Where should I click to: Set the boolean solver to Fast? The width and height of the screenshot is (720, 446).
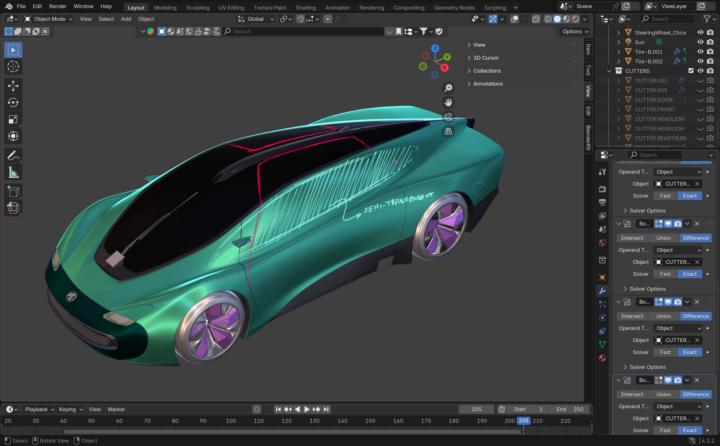(x=664, y=274)
